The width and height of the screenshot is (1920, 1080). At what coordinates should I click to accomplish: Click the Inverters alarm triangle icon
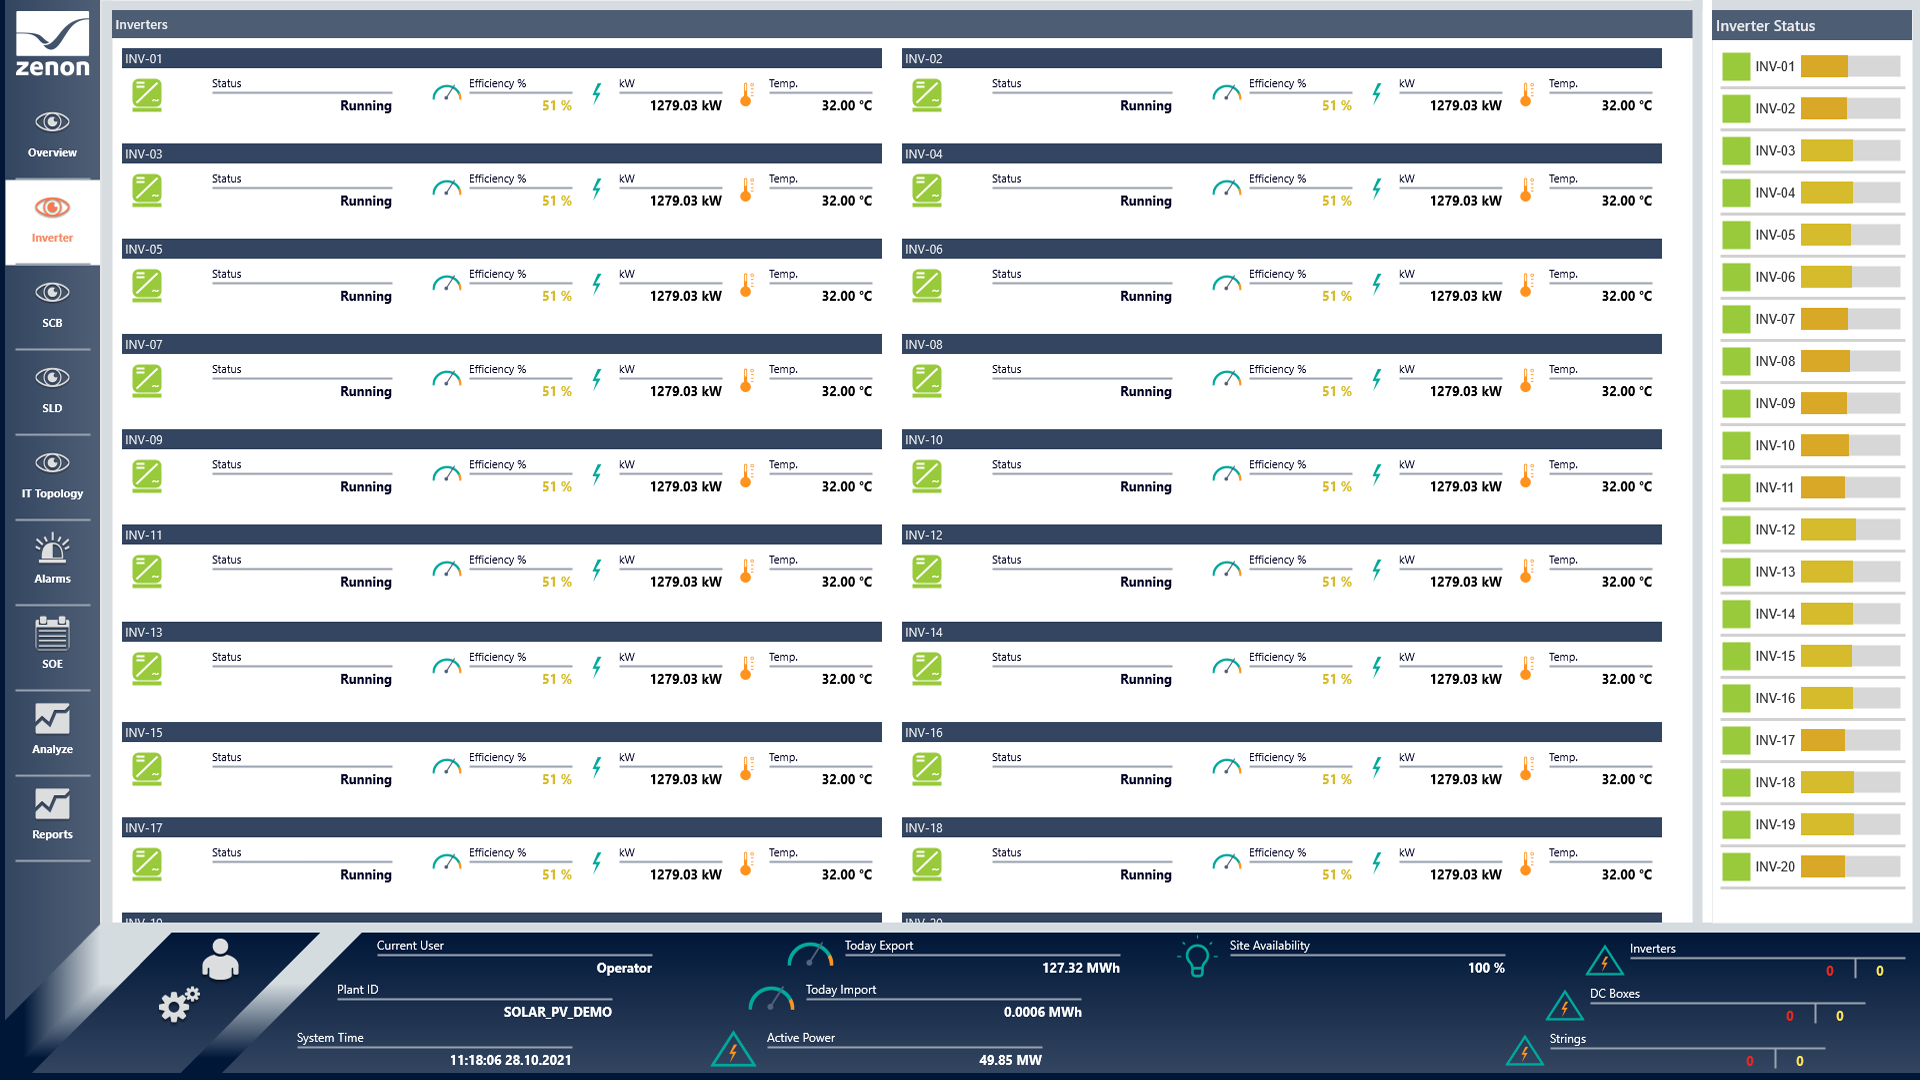(x=1604, y=961)
